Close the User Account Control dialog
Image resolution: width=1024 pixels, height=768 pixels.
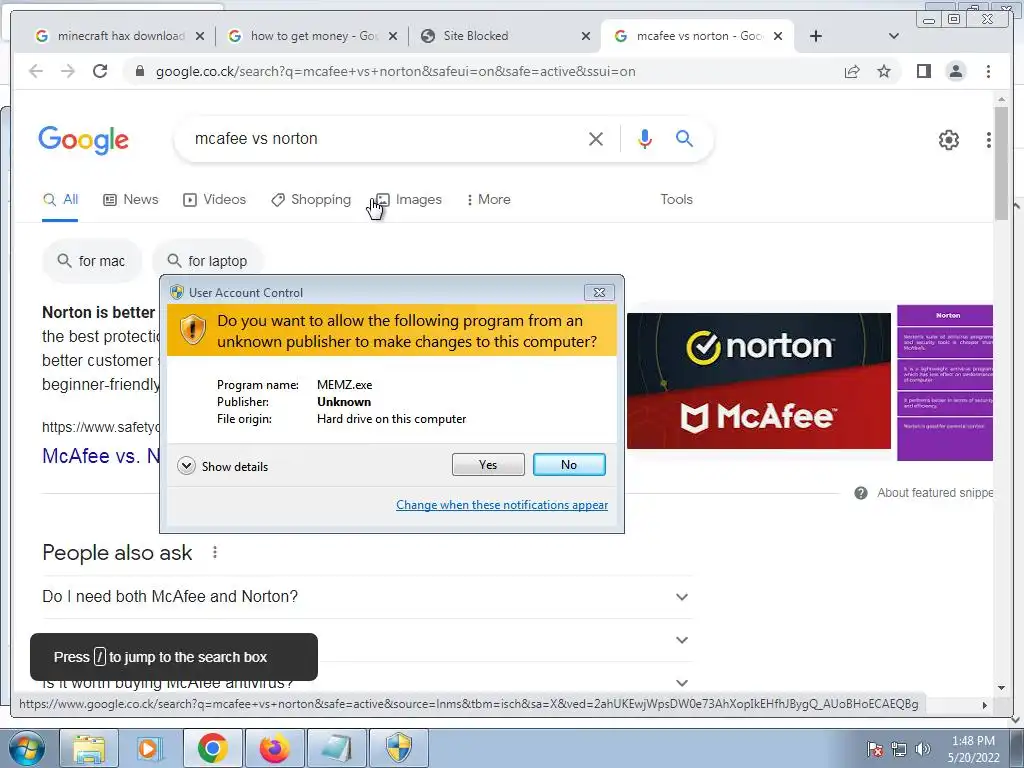coord(599,293)
